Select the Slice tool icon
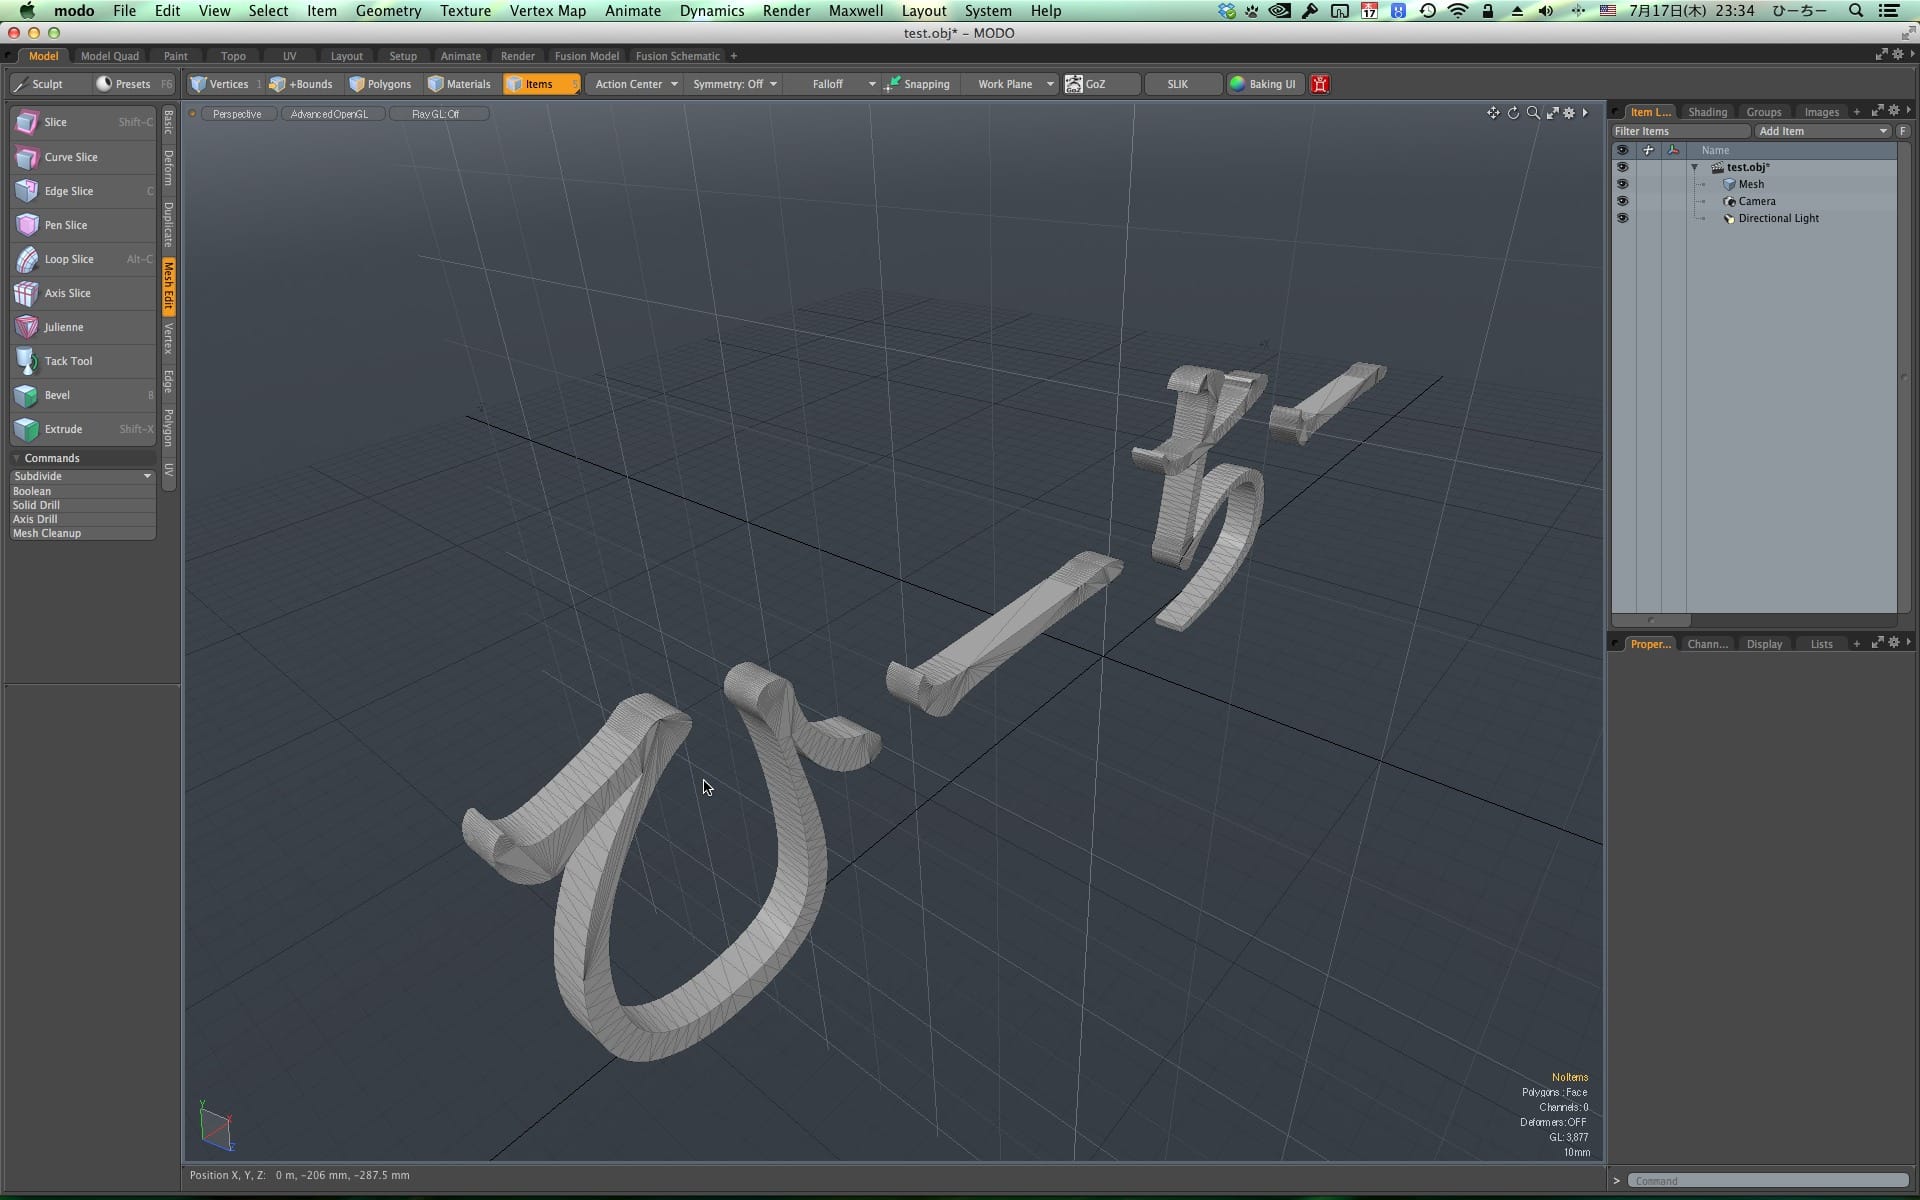The image size is (1920, 1200). 27,122
